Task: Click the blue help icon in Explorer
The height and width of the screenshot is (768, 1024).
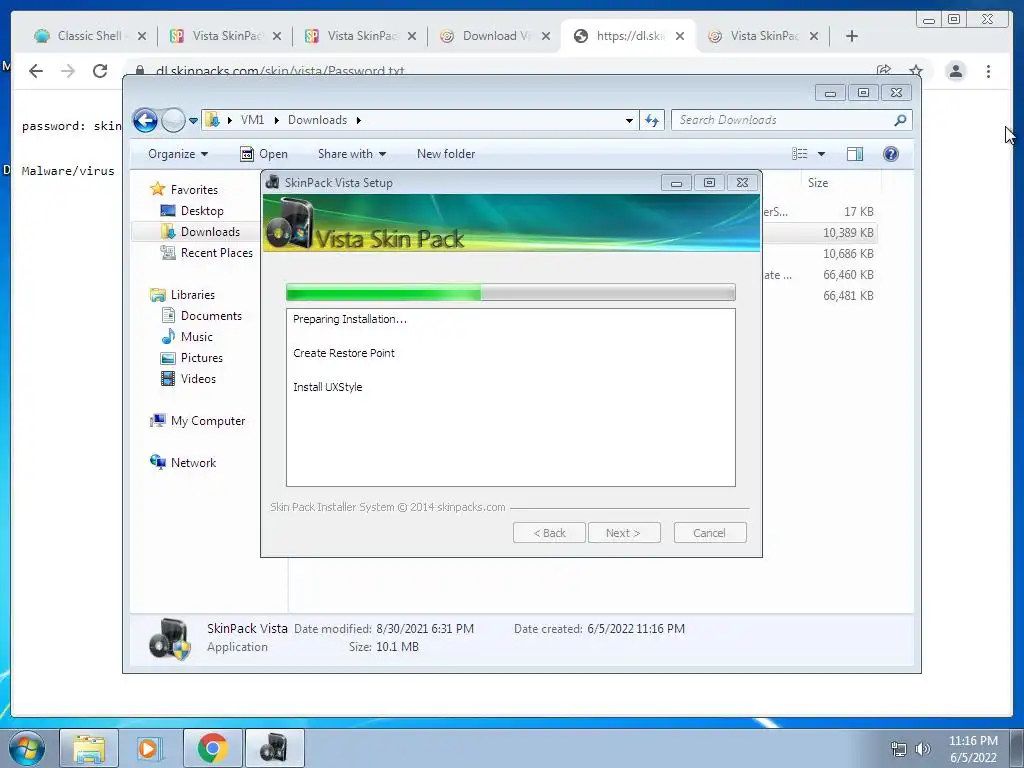Action: (x=891, y=154)
